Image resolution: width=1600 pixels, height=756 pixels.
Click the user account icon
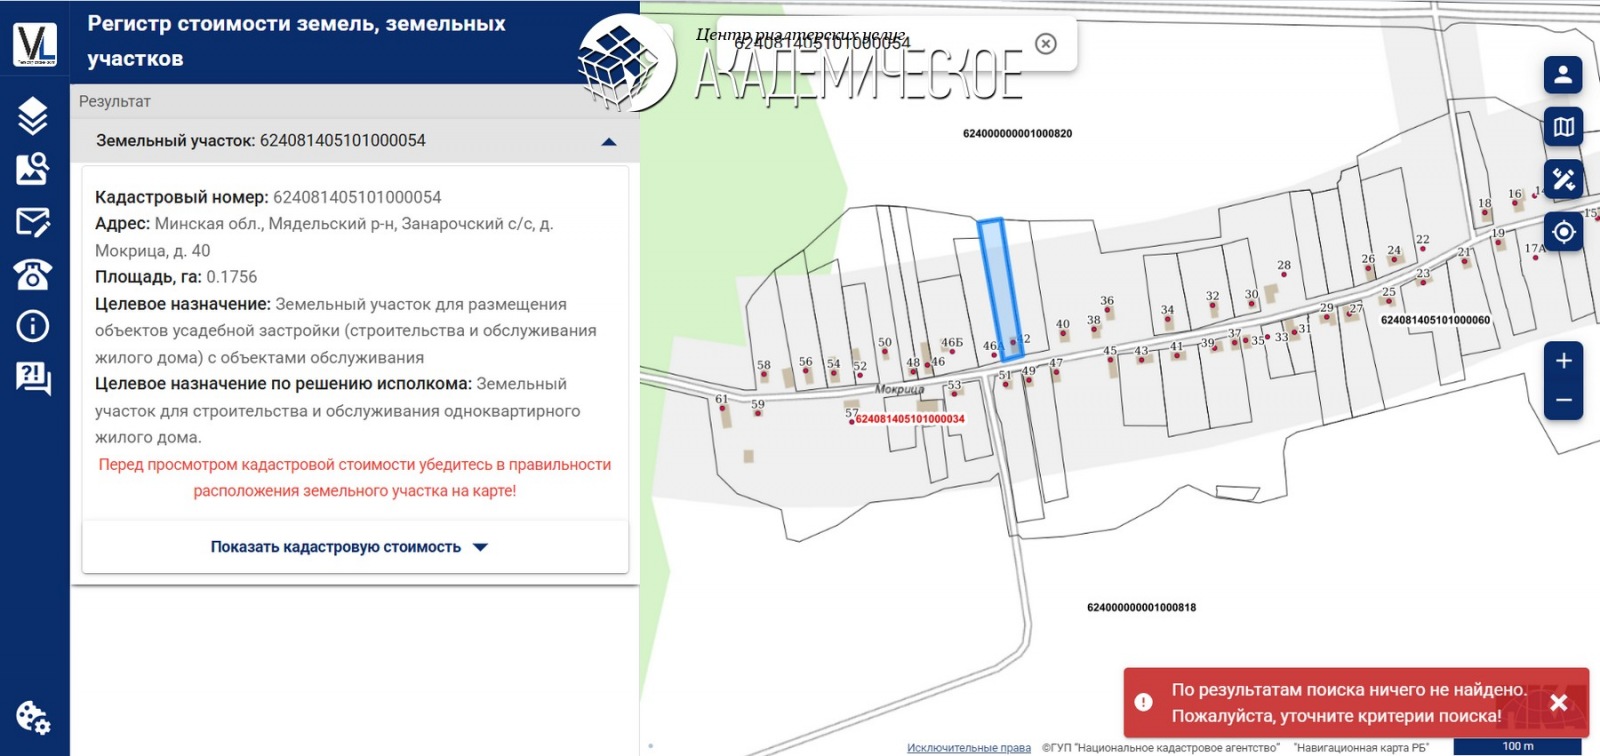pyautogui.click(x=1563, y=75)
